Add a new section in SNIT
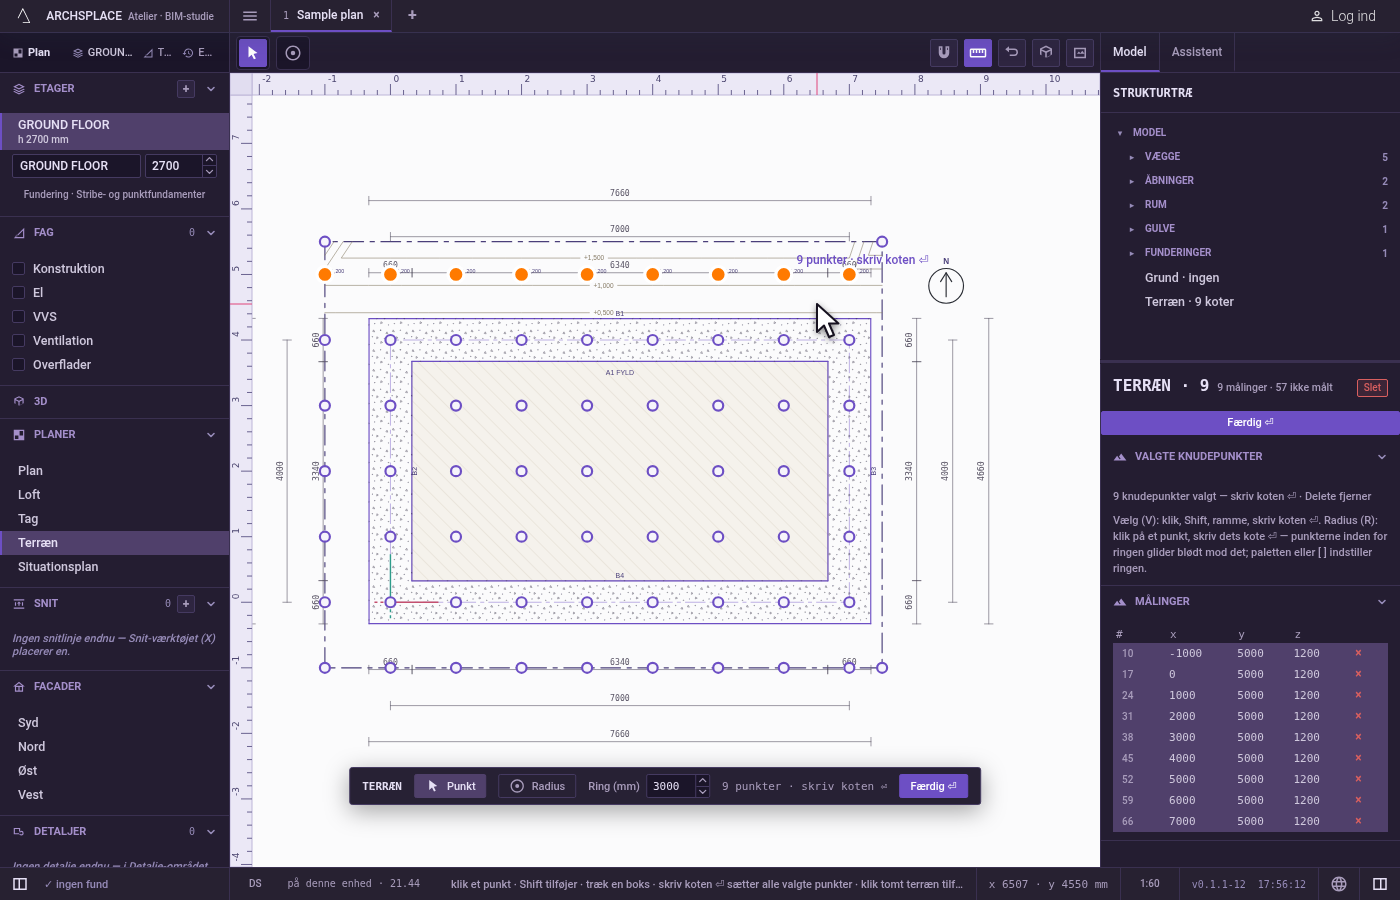This screenshot has height=900, width=1400. [186, 604]
